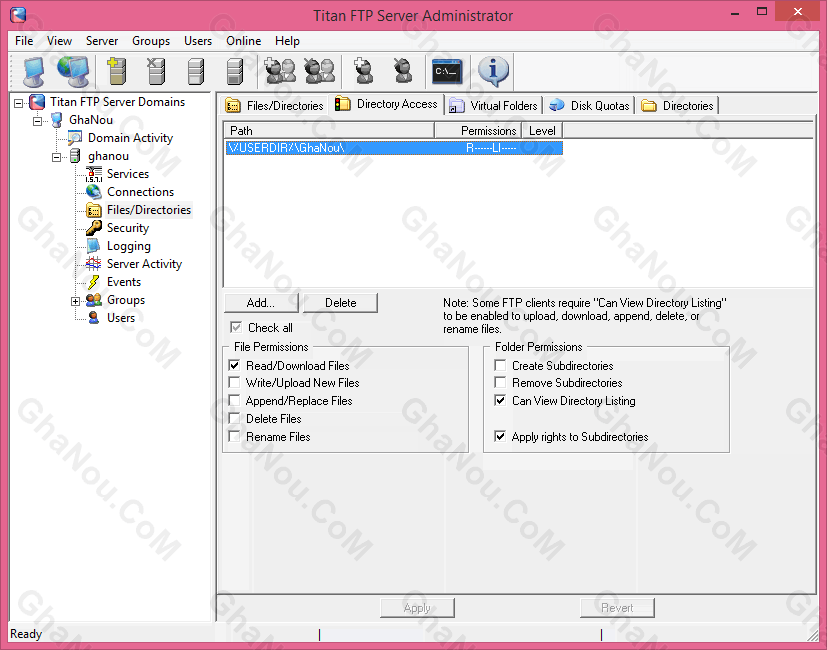Screen dimensions: 827x650
Task: Click the Level column header
Action: pyautogui.click(x=542, y=130)
